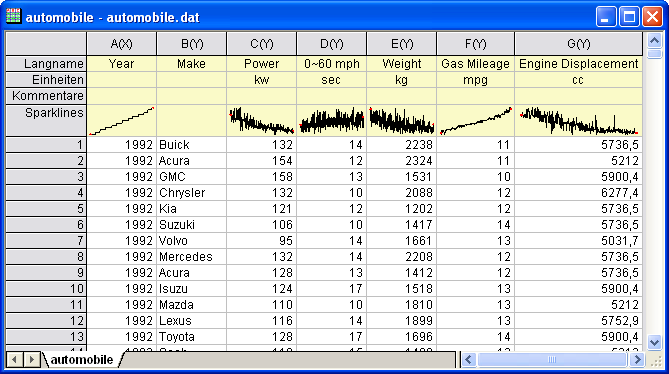Select column C(Y) header
669x374 pixels.
(262, 43)
